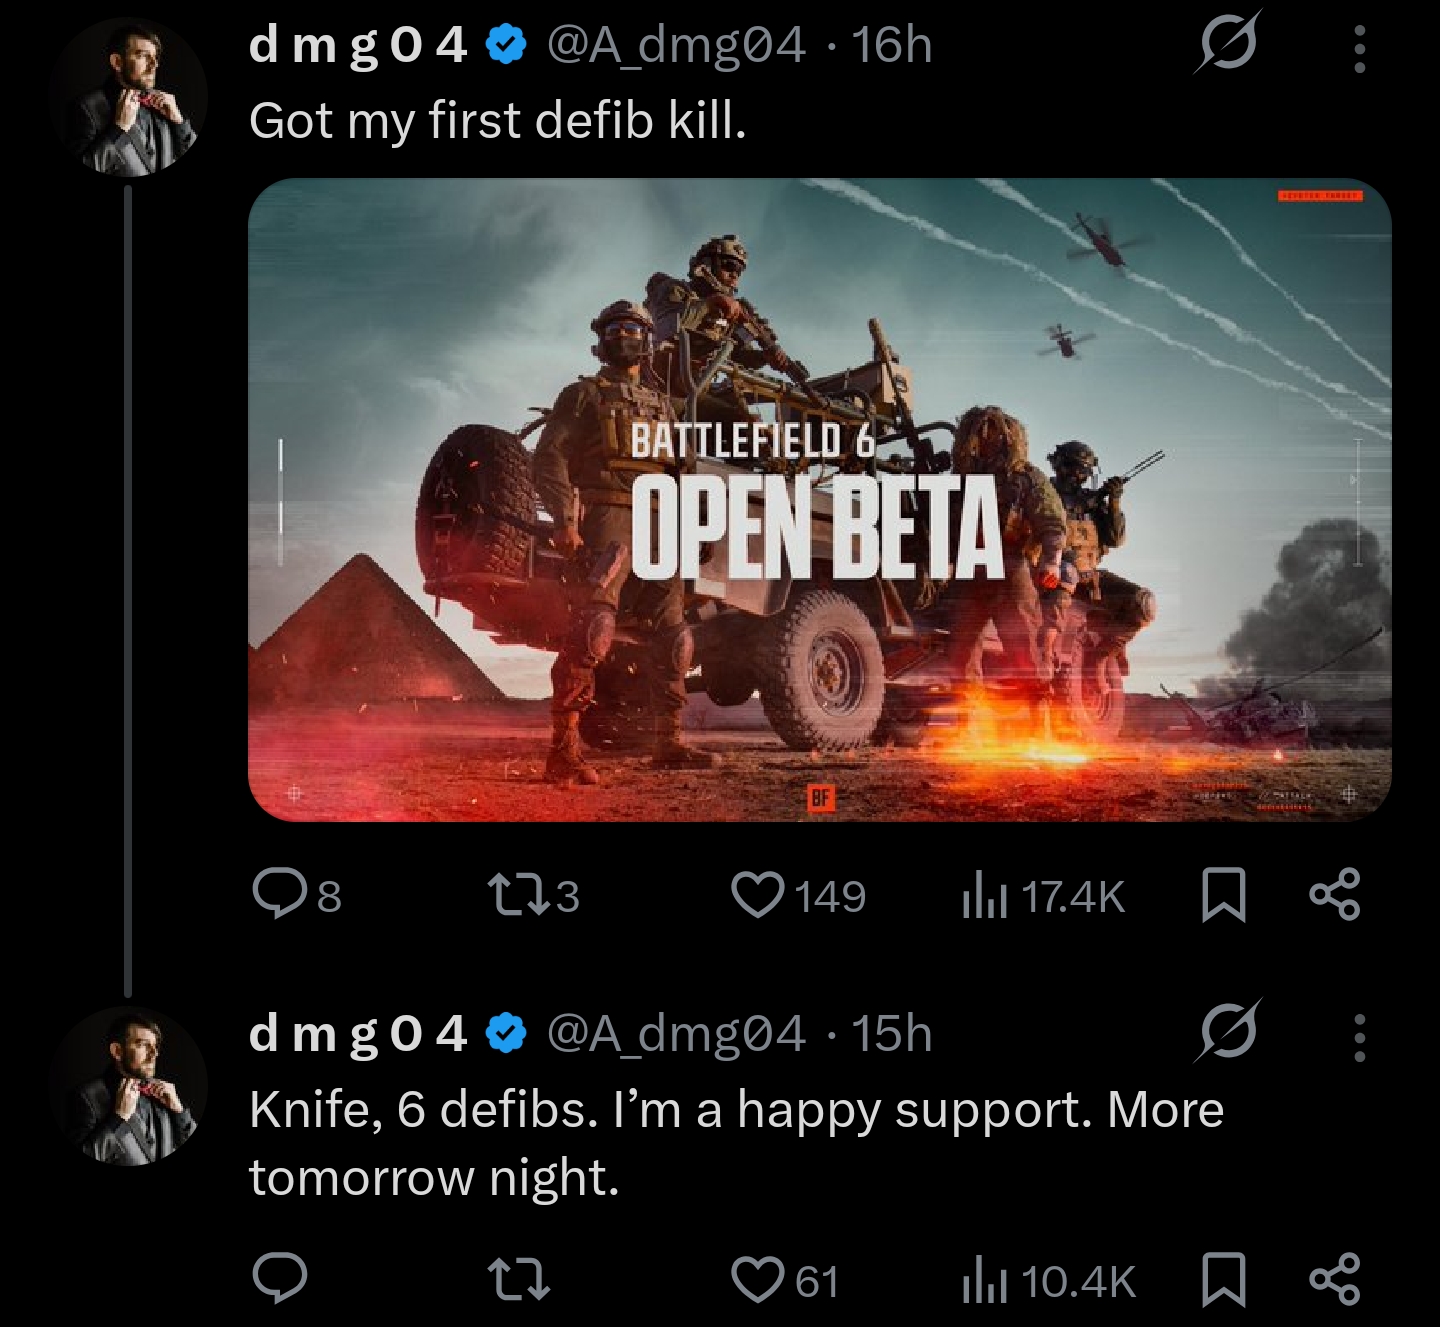The height and width of the screenshot is (1327, 1440).
Task: Reply to the 'Knife, 6 defibs' tweet
Action: (x=280, y=1278)
